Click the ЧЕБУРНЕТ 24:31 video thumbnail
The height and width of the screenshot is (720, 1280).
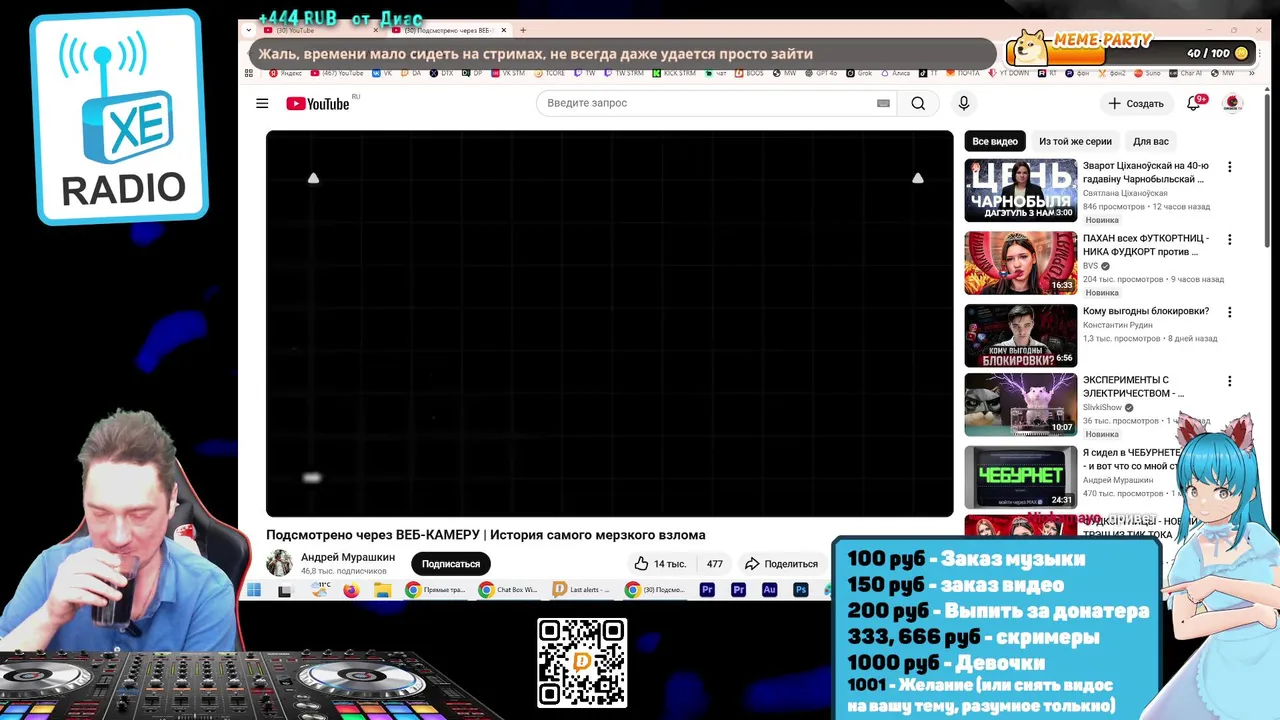[1021, 477]
